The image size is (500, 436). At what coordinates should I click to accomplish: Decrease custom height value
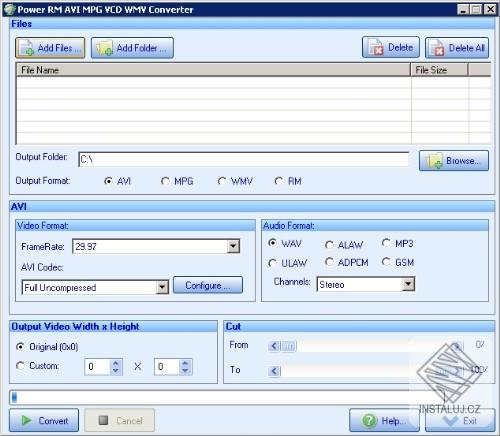186,370
